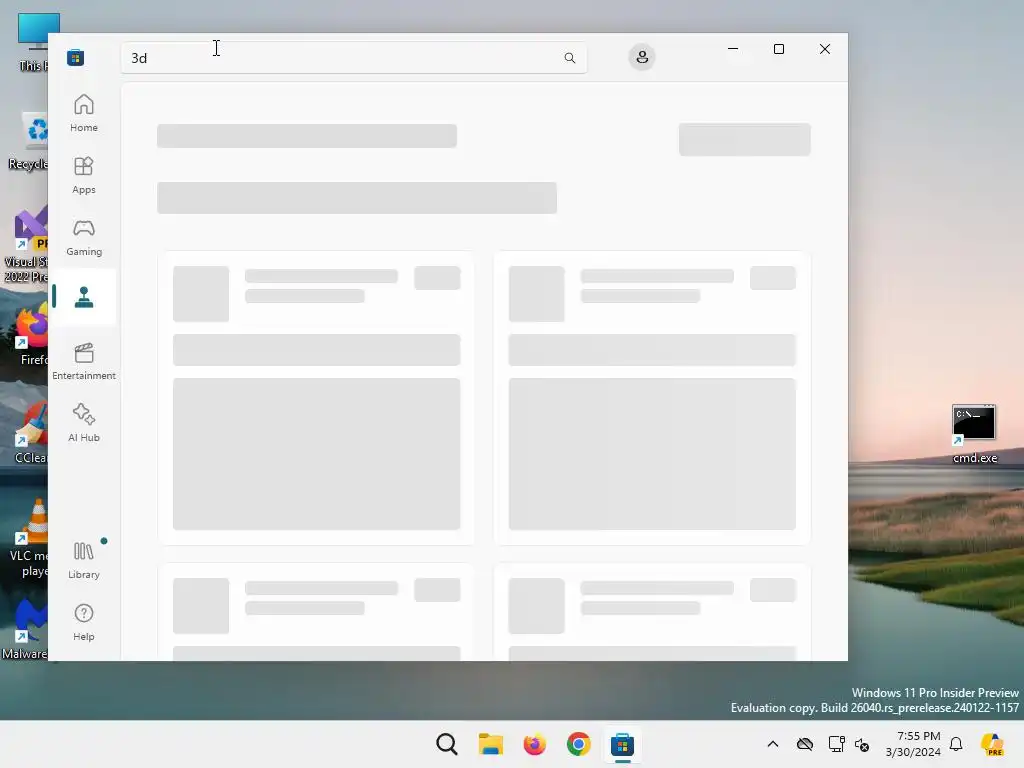Launch Firefox from the taskbar
The width and height of the screenshot is (1024, 768).
(534, 744)
